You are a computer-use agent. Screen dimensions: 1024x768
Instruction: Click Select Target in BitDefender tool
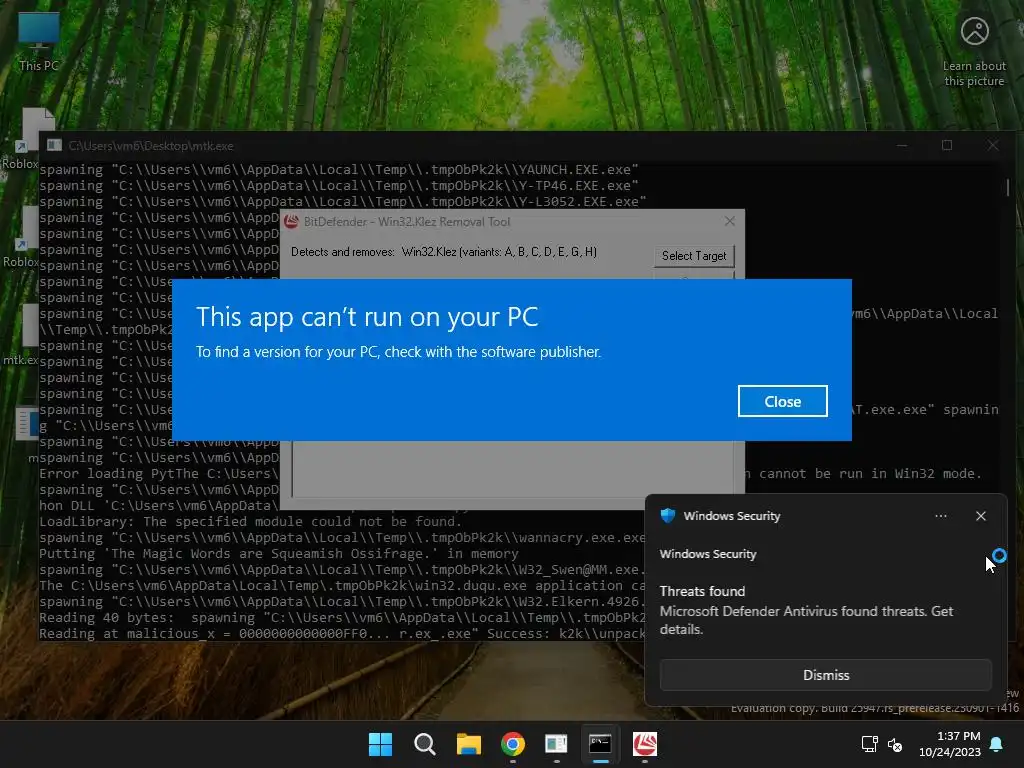[x=694, y=255]
